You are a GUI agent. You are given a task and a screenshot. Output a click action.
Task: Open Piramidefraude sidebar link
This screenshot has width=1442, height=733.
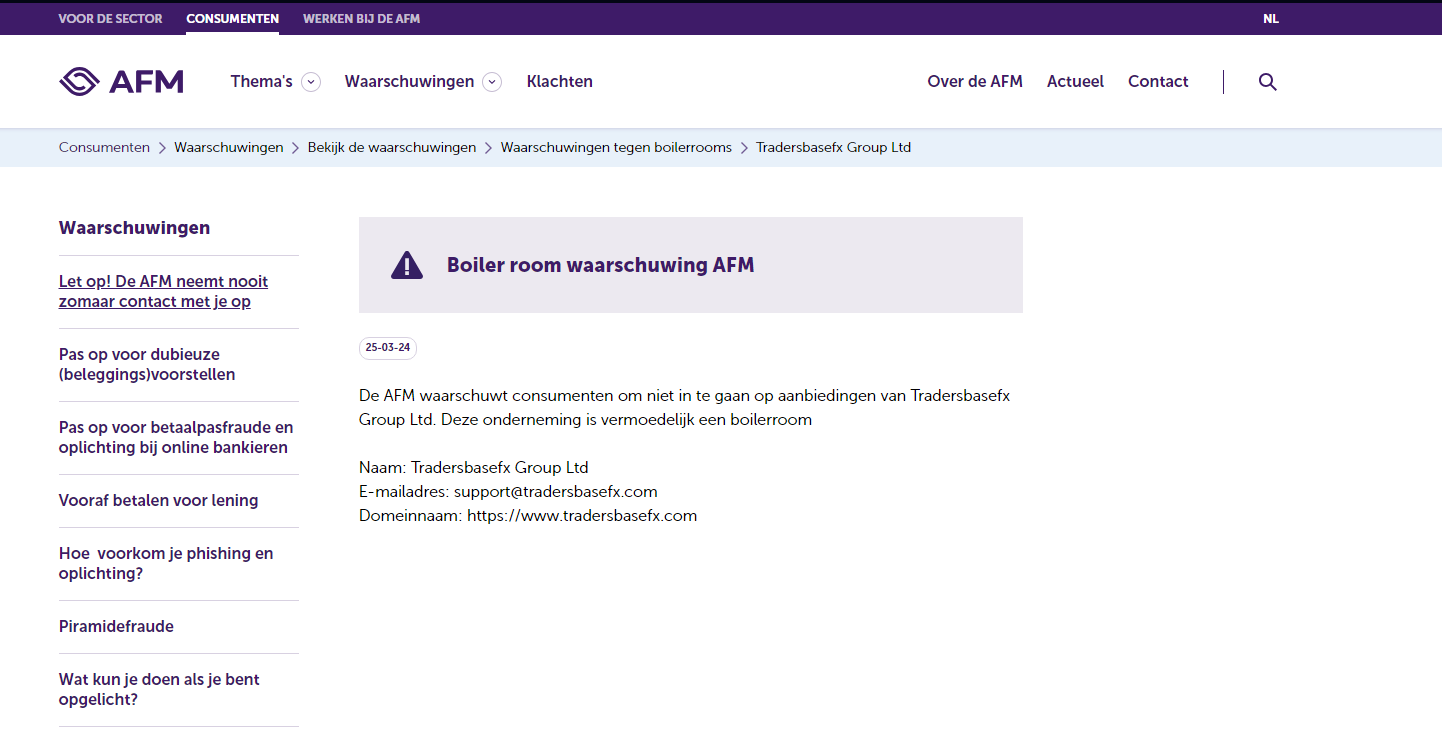coord(116,626)
